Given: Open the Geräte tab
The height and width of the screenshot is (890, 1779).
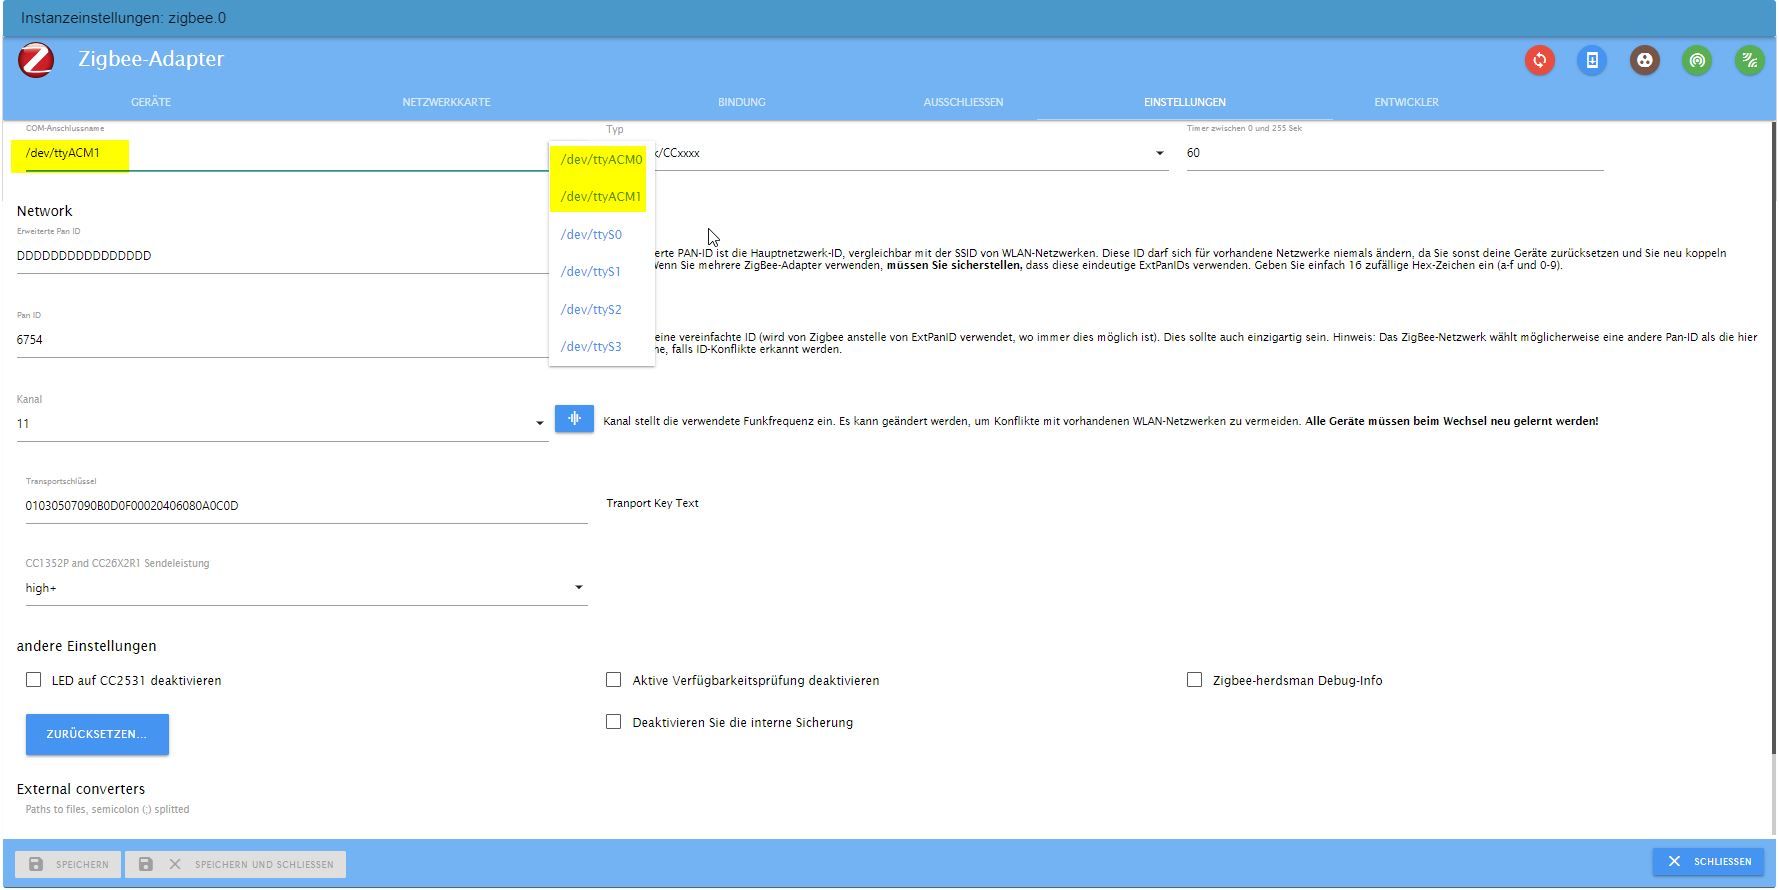Looking at the screenshot, I should pos(151,102).
